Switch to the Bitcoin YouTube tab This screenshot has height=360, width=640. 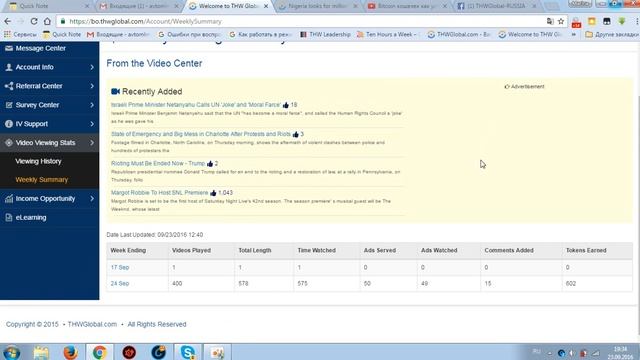(x=407, y=6)
